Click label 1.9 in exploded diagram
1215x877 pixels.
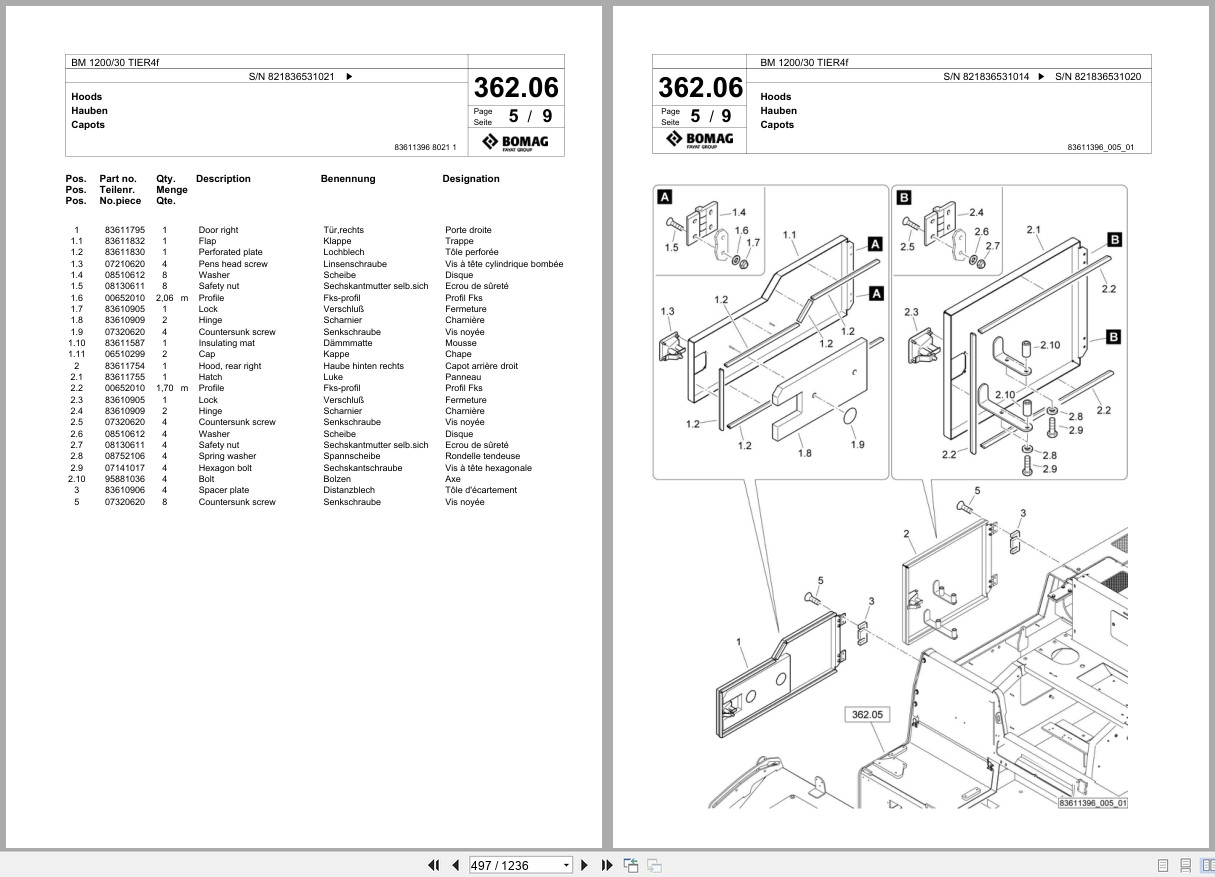(857, 444)
